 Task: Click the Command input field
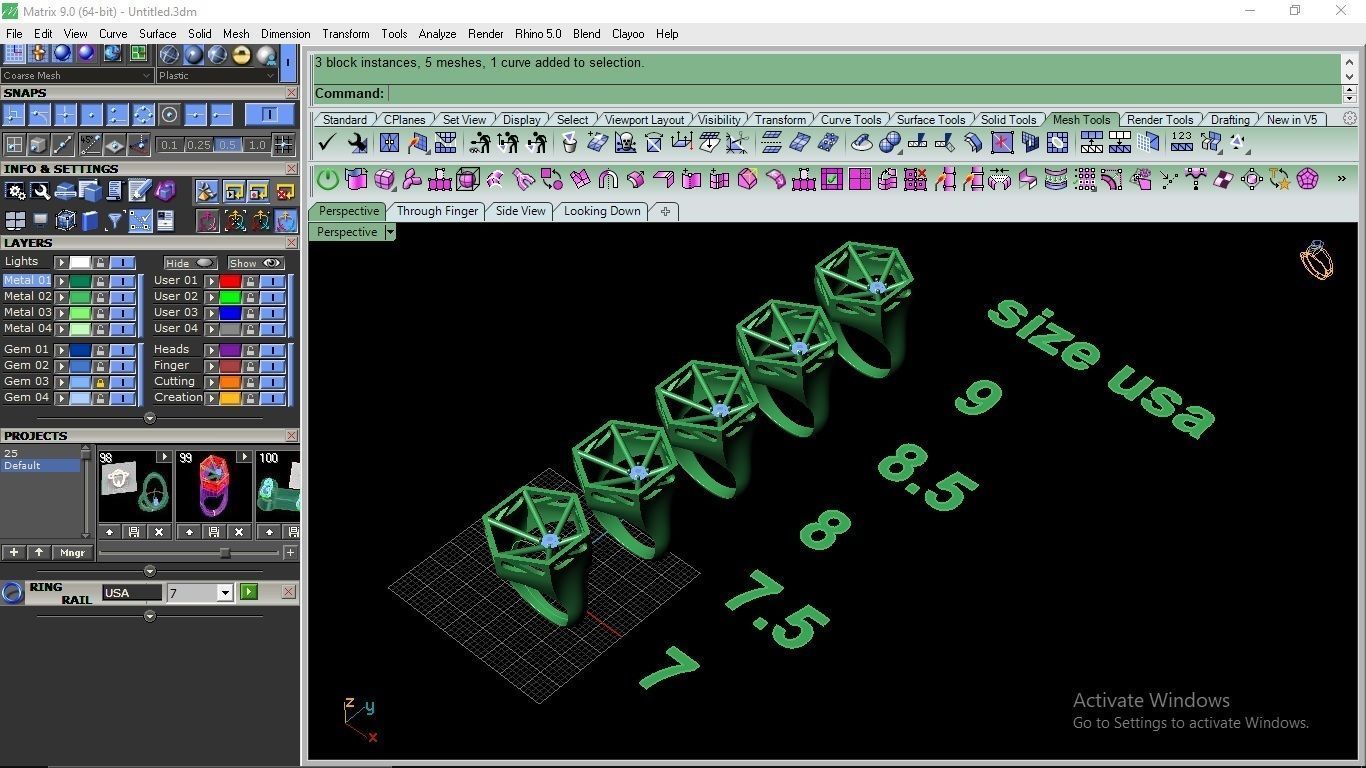point(864,94)
